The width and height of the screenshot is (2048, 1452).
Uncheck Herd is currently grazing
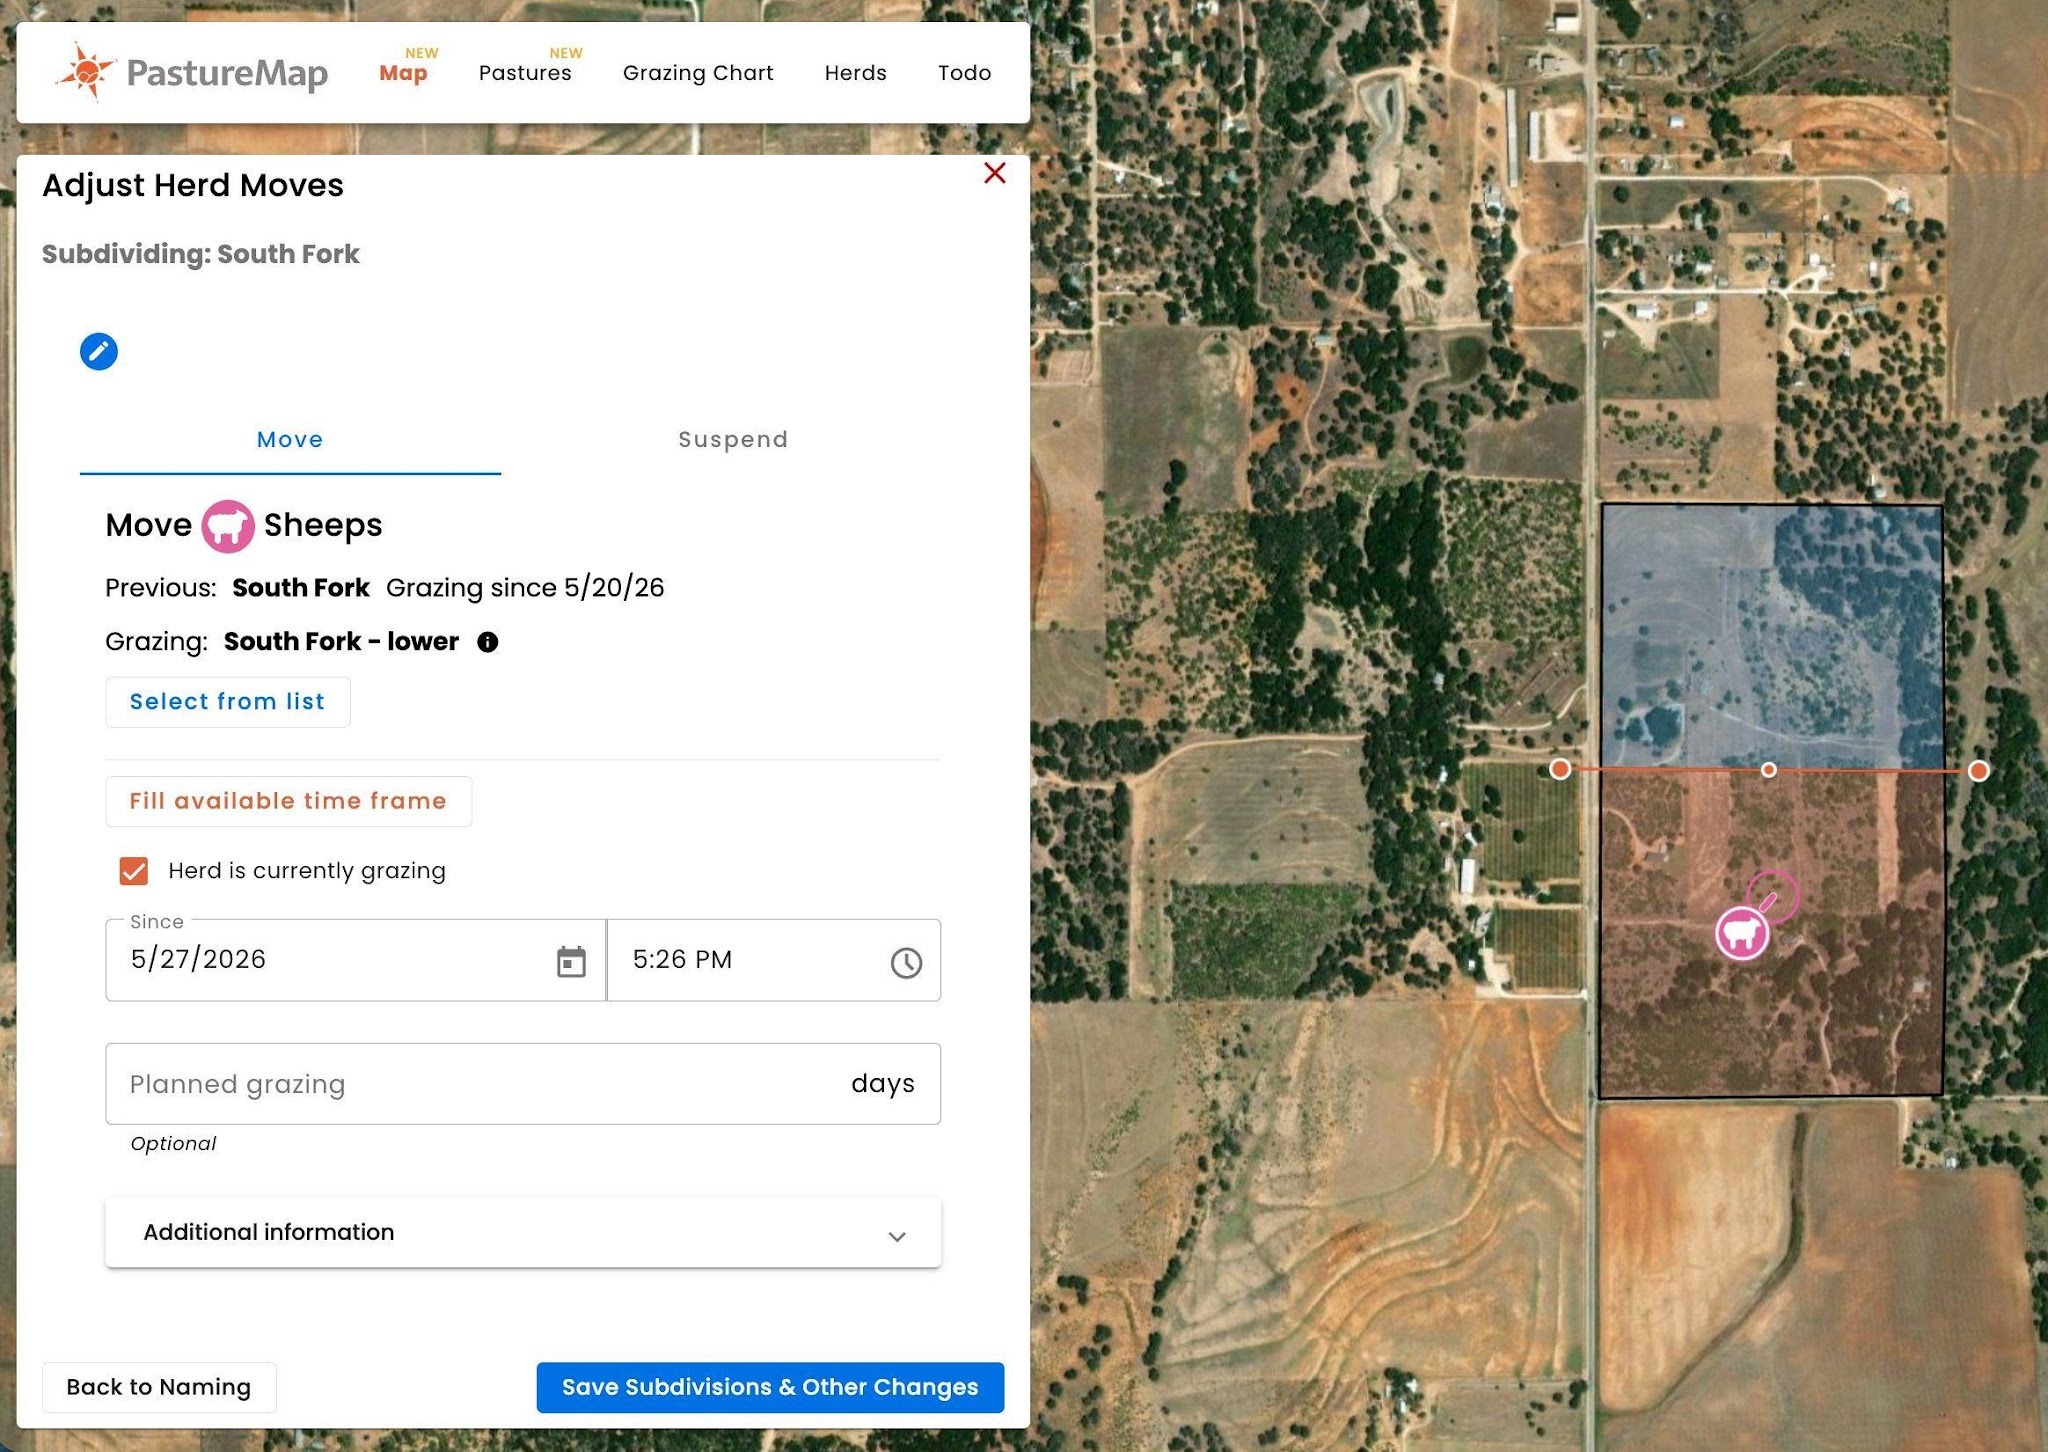tap(134, 871)
